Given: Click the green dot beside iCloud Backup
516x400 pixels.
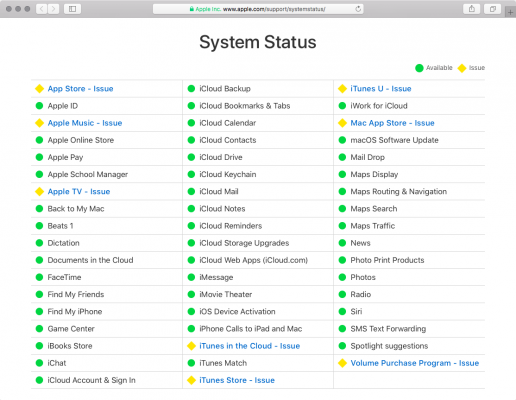Looking at the screenshot, I should coord(191,89).
